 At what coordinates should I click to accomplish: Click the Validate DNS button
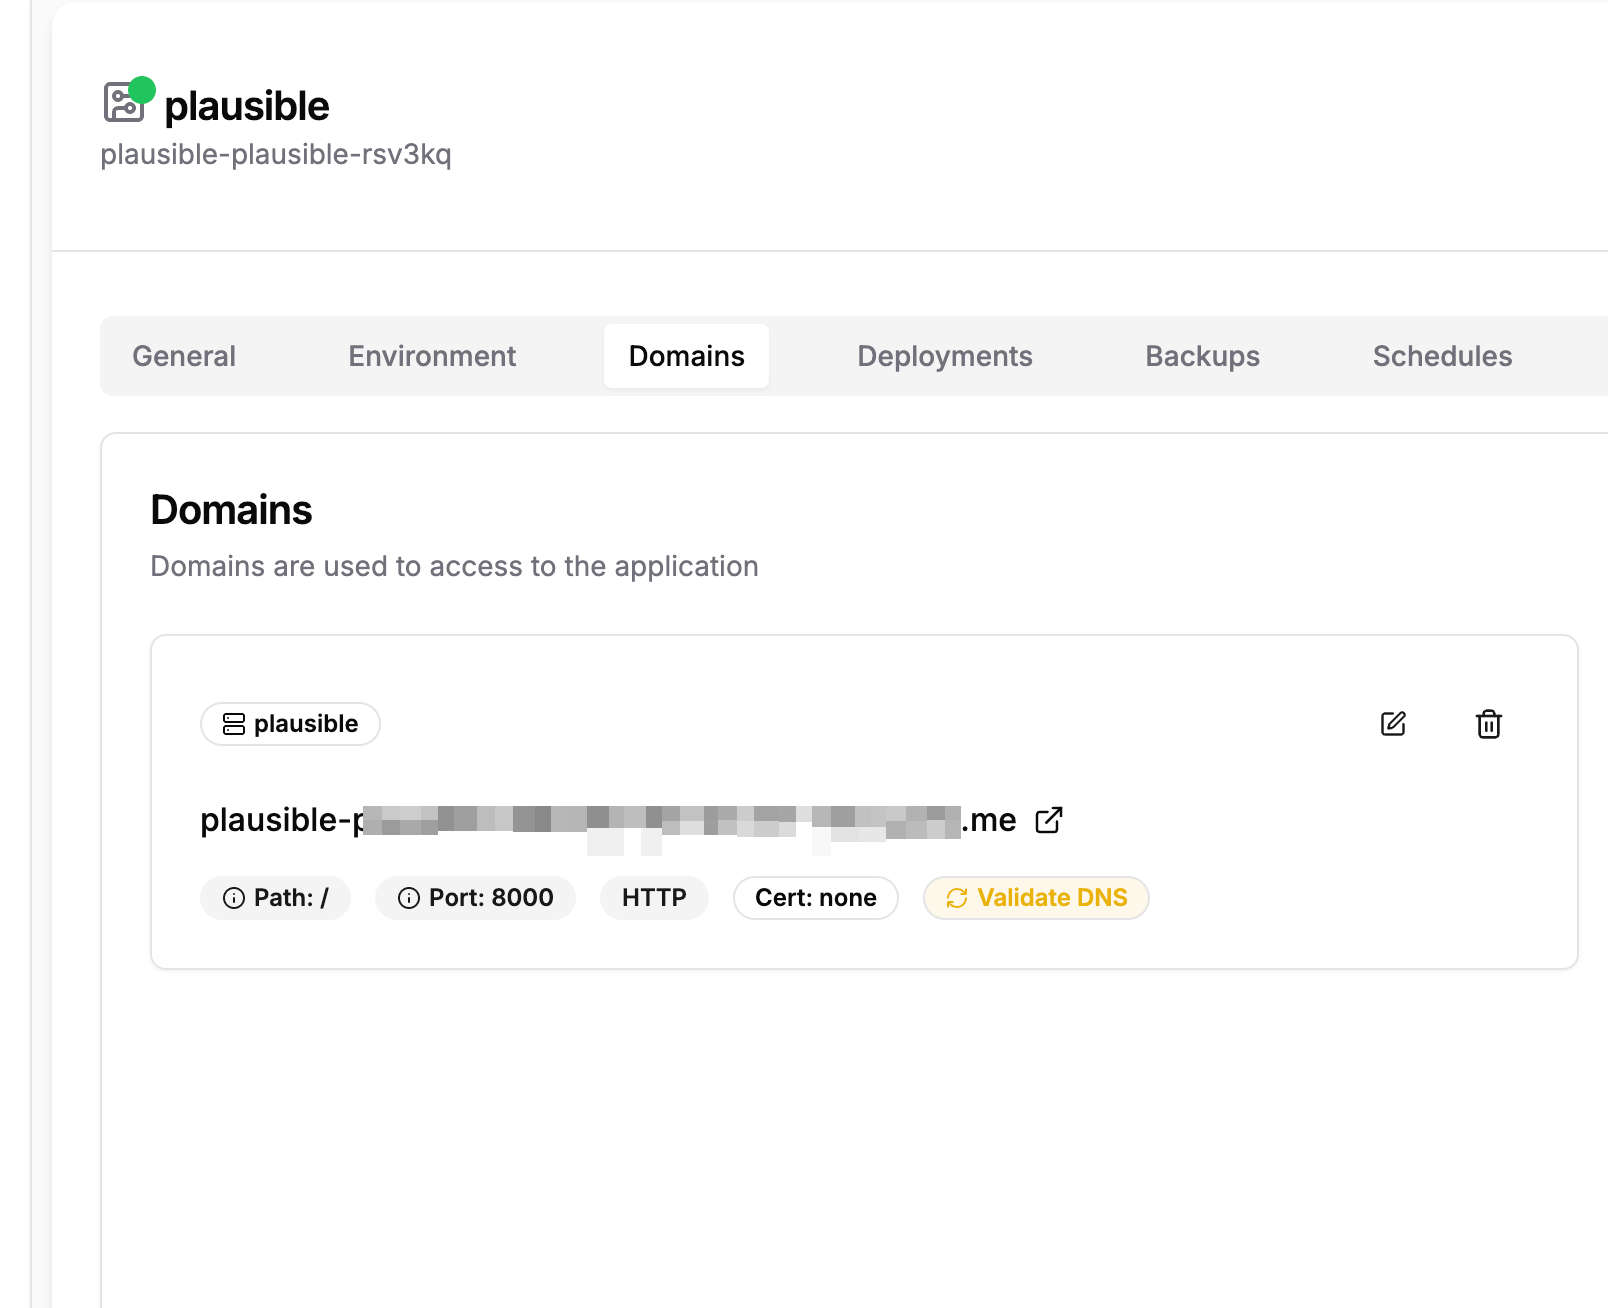coord(1036,898)
